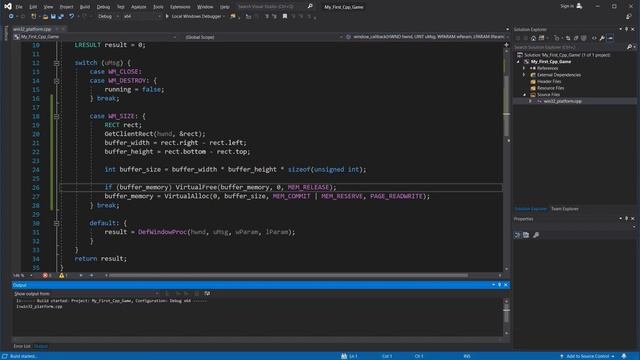Open the window_callback member dropdown

point(427,37)
